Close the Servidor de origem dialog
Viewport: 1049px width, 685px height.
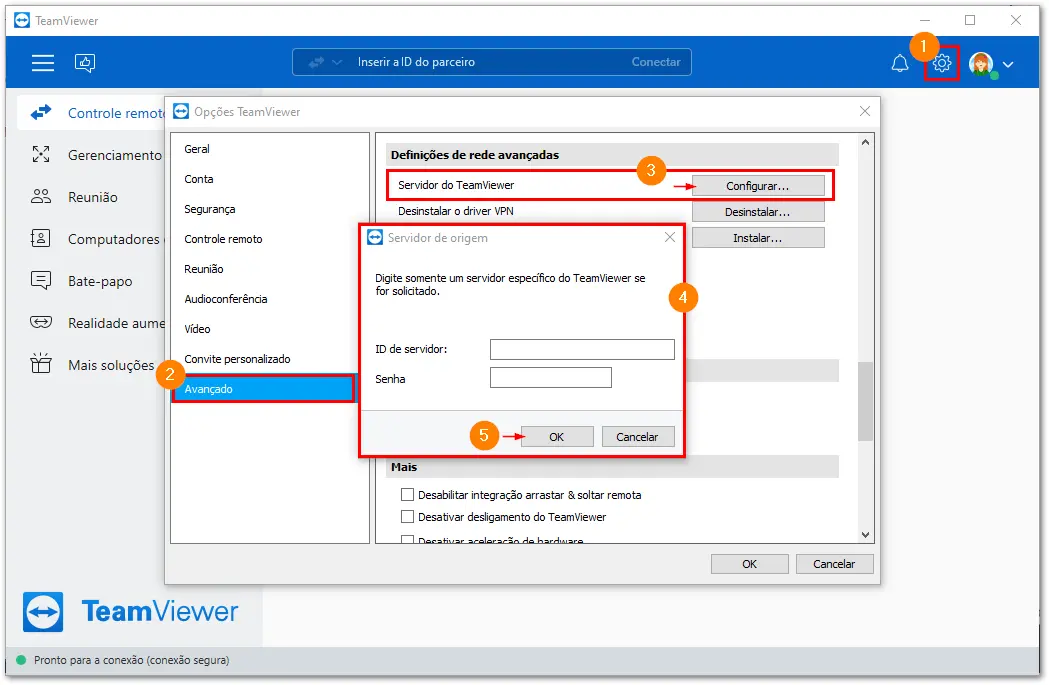point(670,237)
